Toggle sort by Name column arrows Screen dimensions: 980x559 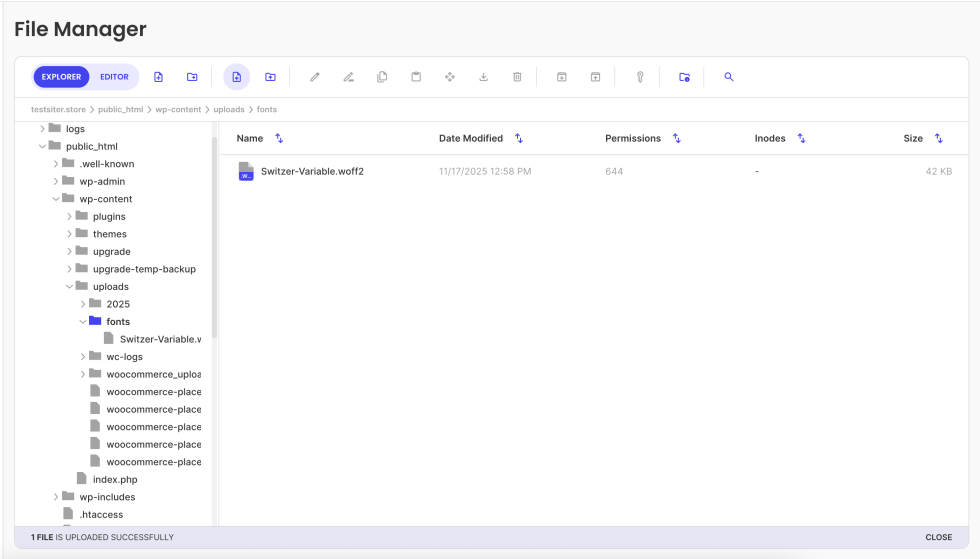pos(279,139)
